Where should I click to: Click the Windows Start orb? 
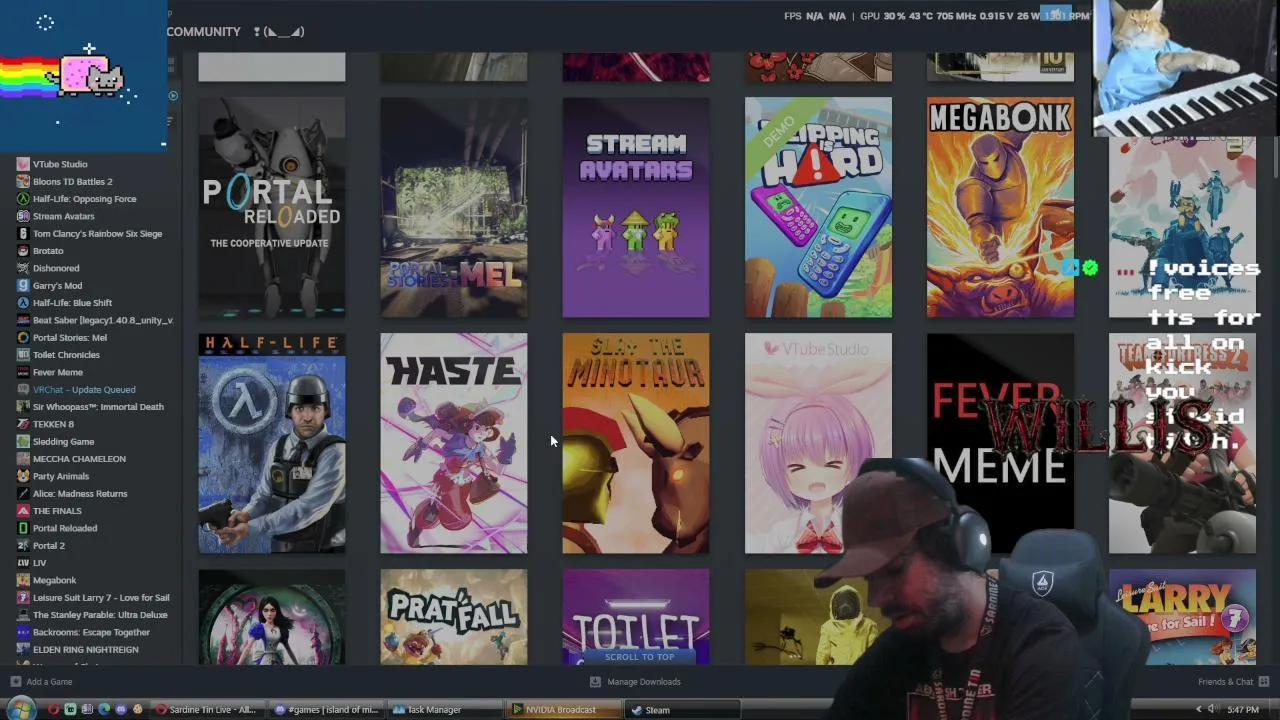point(21,709)
